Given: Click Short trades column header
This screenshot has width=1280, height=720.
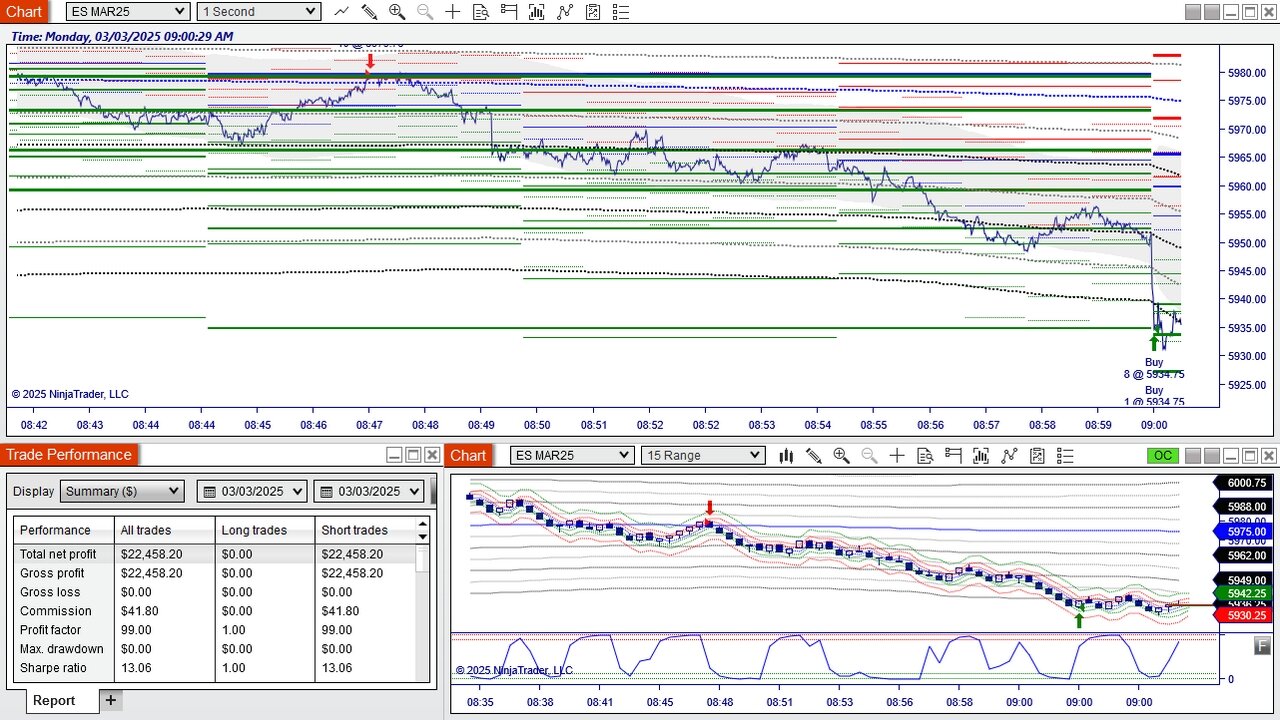Looking at the screenshot, I should tap(365, 530).
